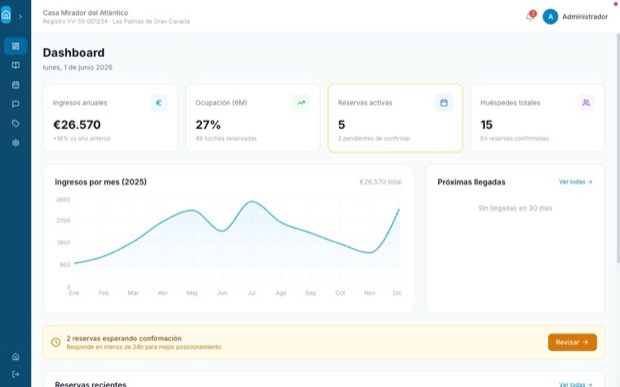Expand the sidebar with the chevron arrow

click(21, 17)
